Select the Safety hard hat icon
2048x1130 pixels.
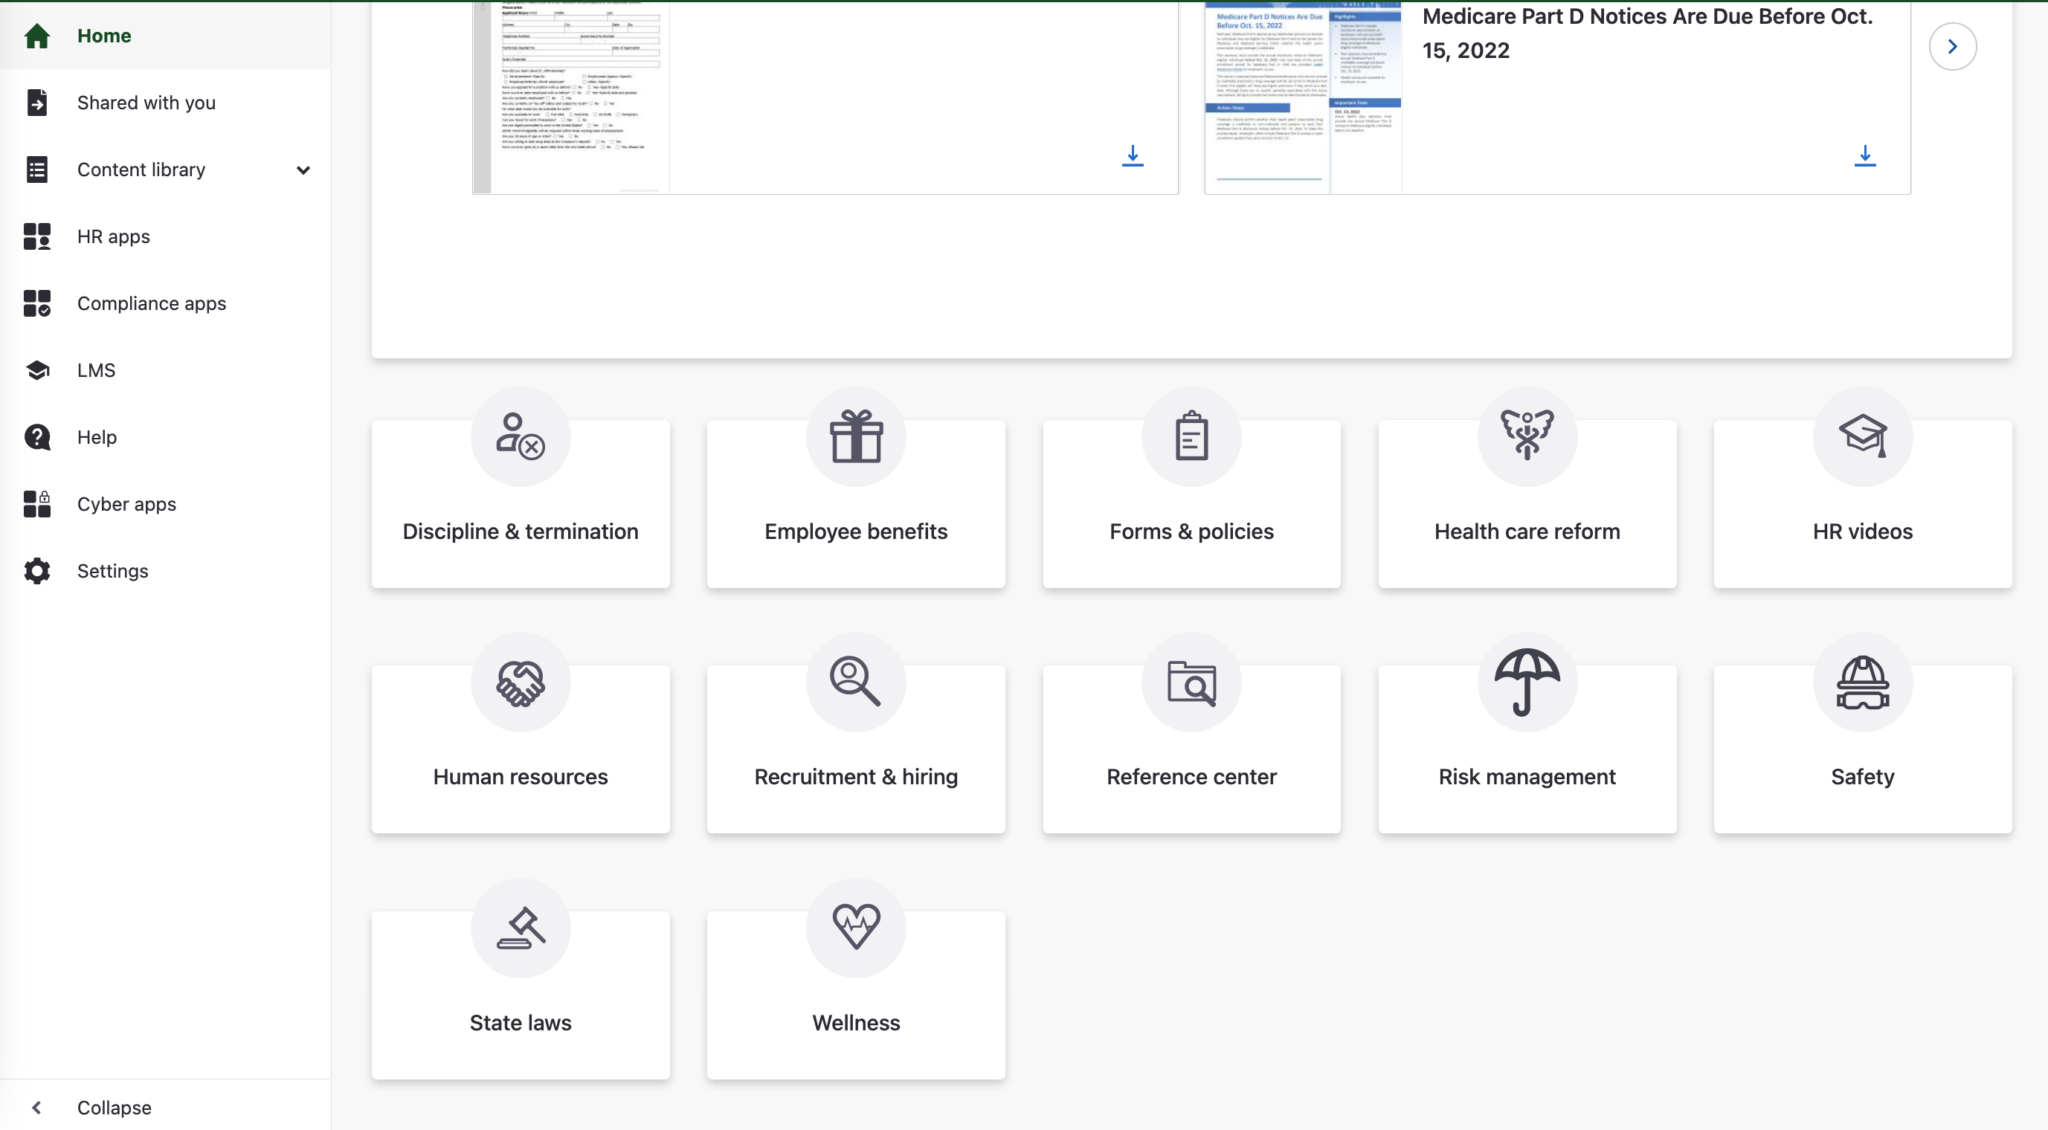1861,682
